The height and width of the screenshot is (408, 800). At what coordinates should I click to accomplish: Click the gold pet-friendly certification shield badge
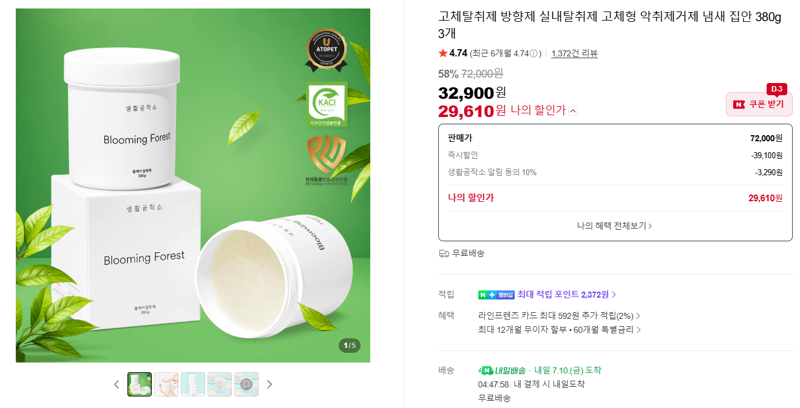[x=327, y=155]
